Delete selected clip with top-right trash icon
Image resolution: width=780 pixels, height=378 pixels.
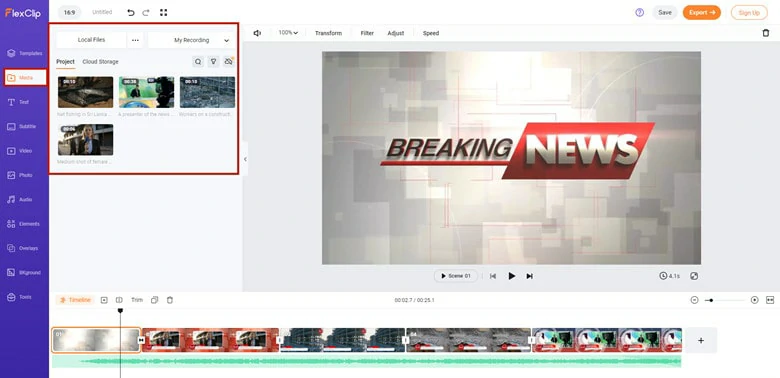pyautogui.click(x=766, y=33)
